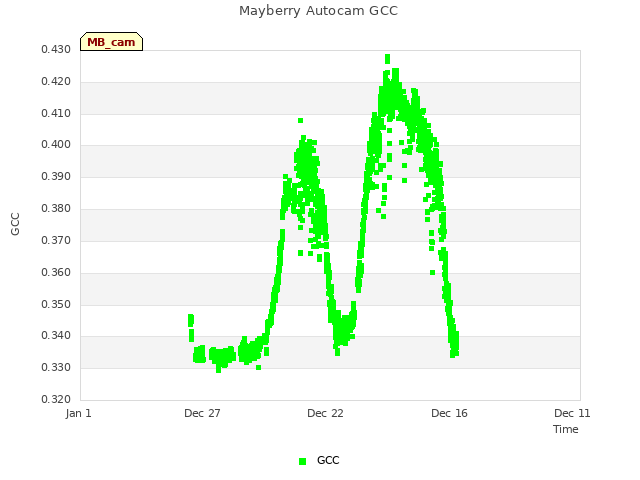Click the Dec 22 x-axis label

[x=325, y=413]
